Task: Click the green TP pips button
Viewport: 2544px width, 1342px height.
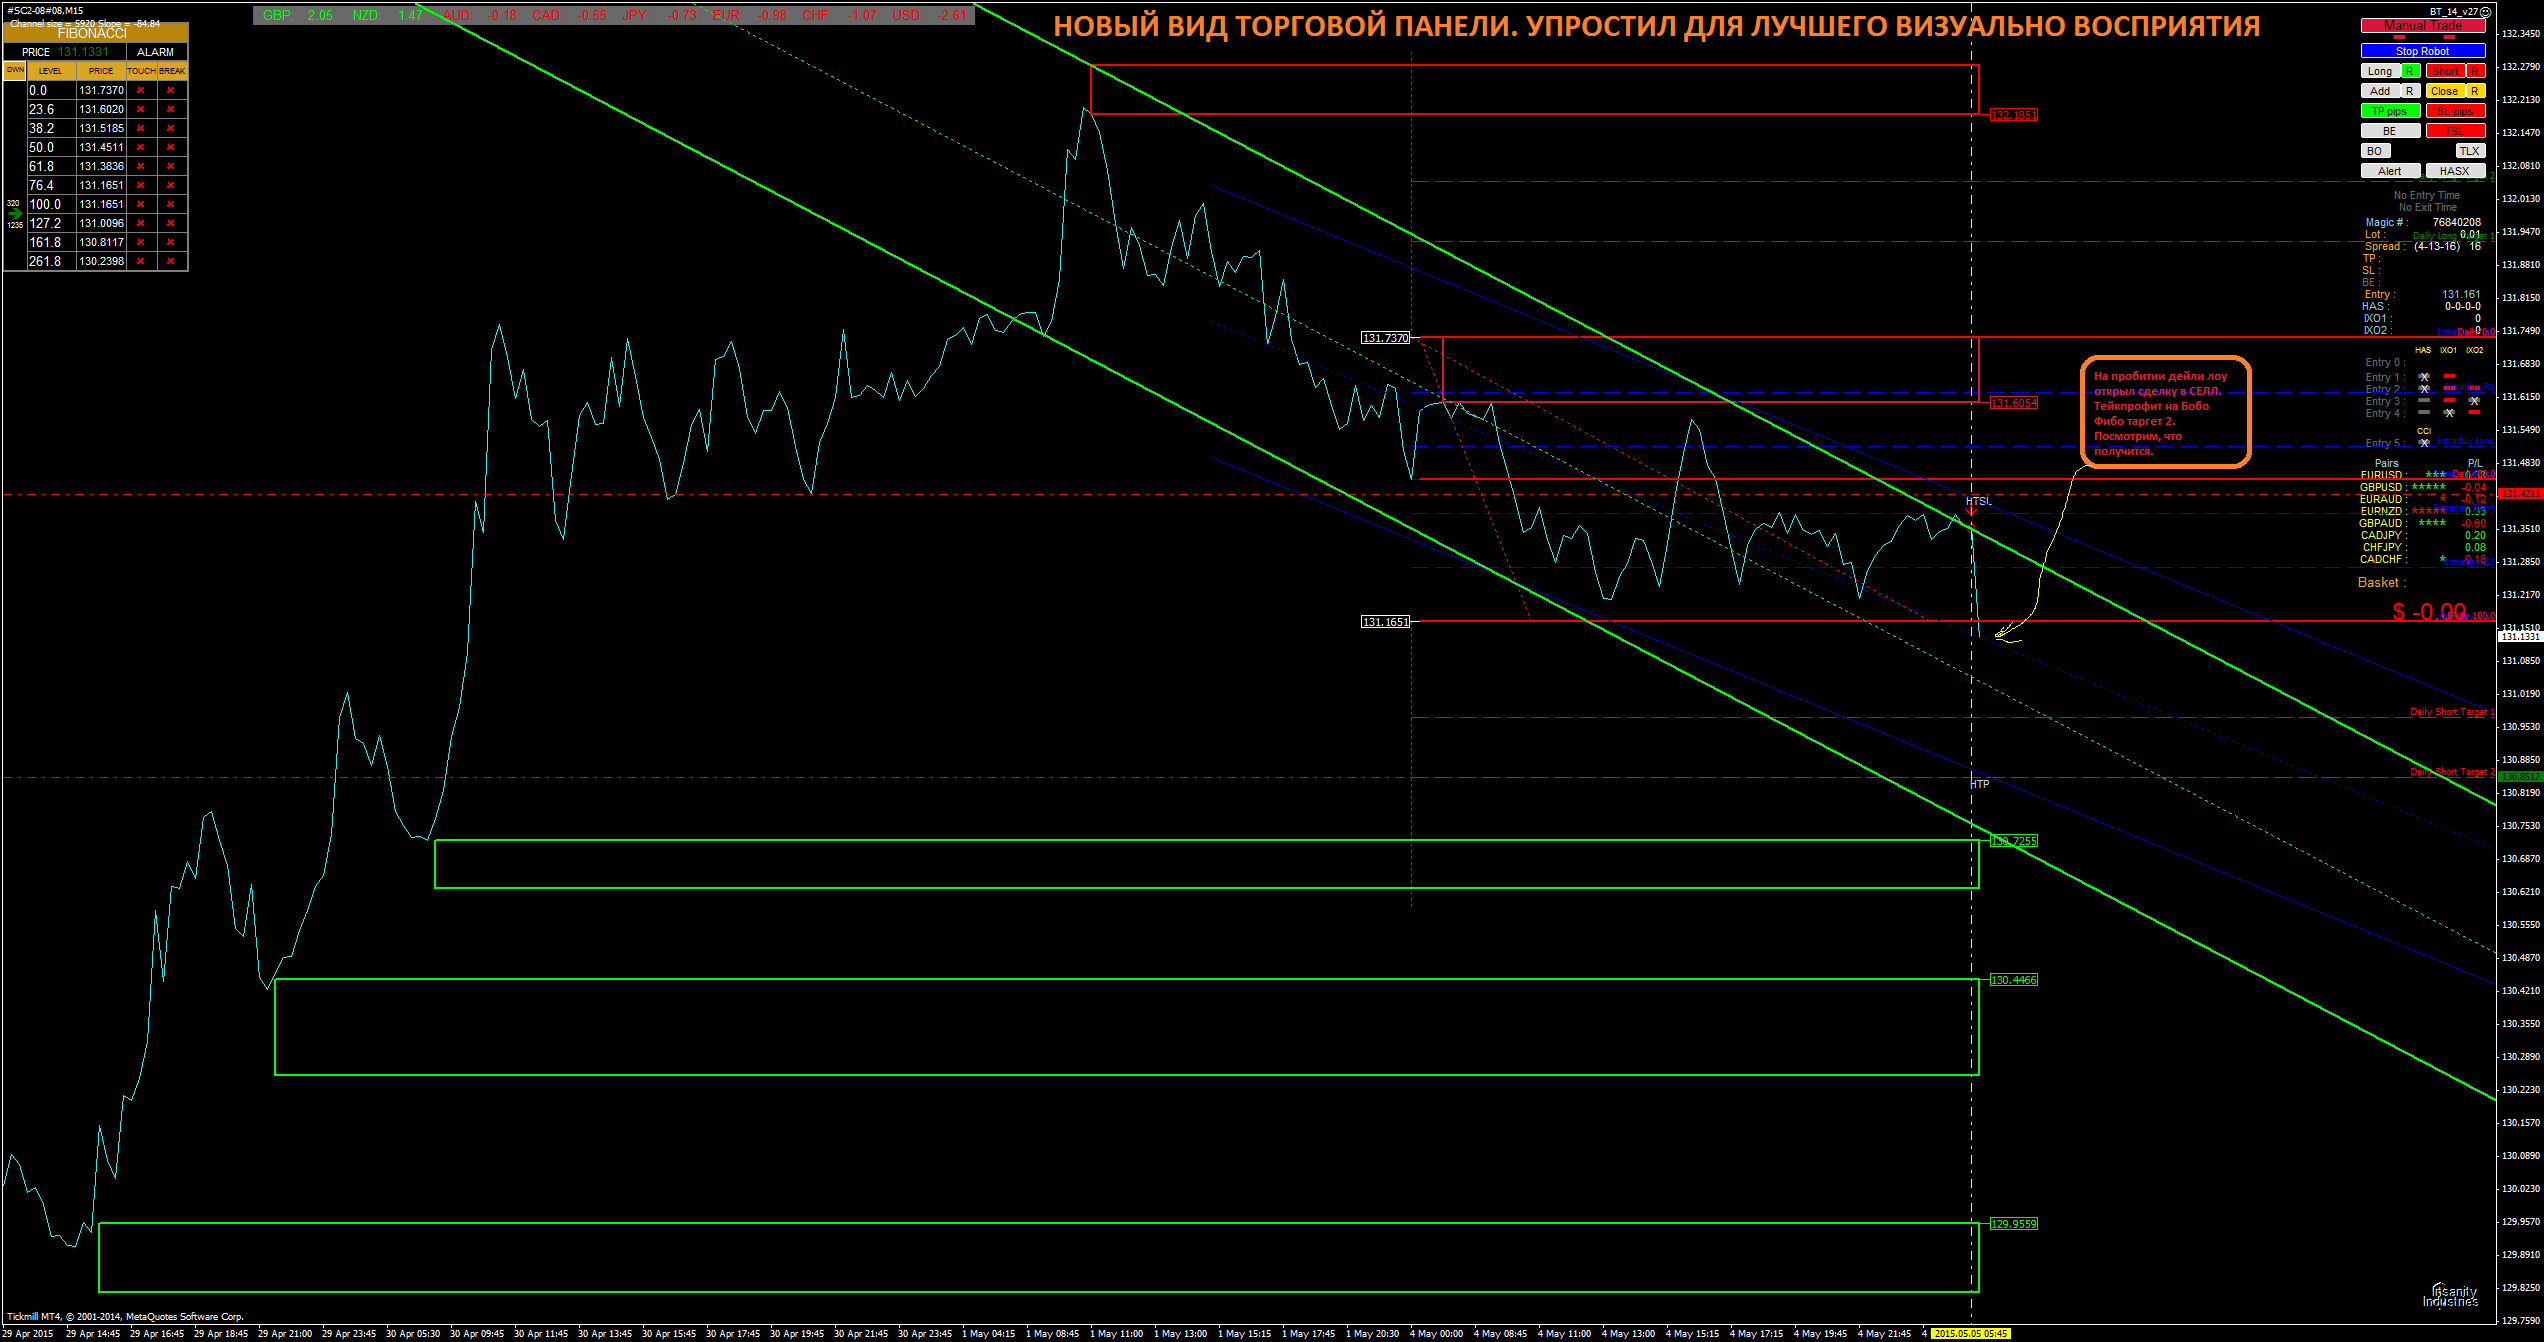Action: [2390, 111]
